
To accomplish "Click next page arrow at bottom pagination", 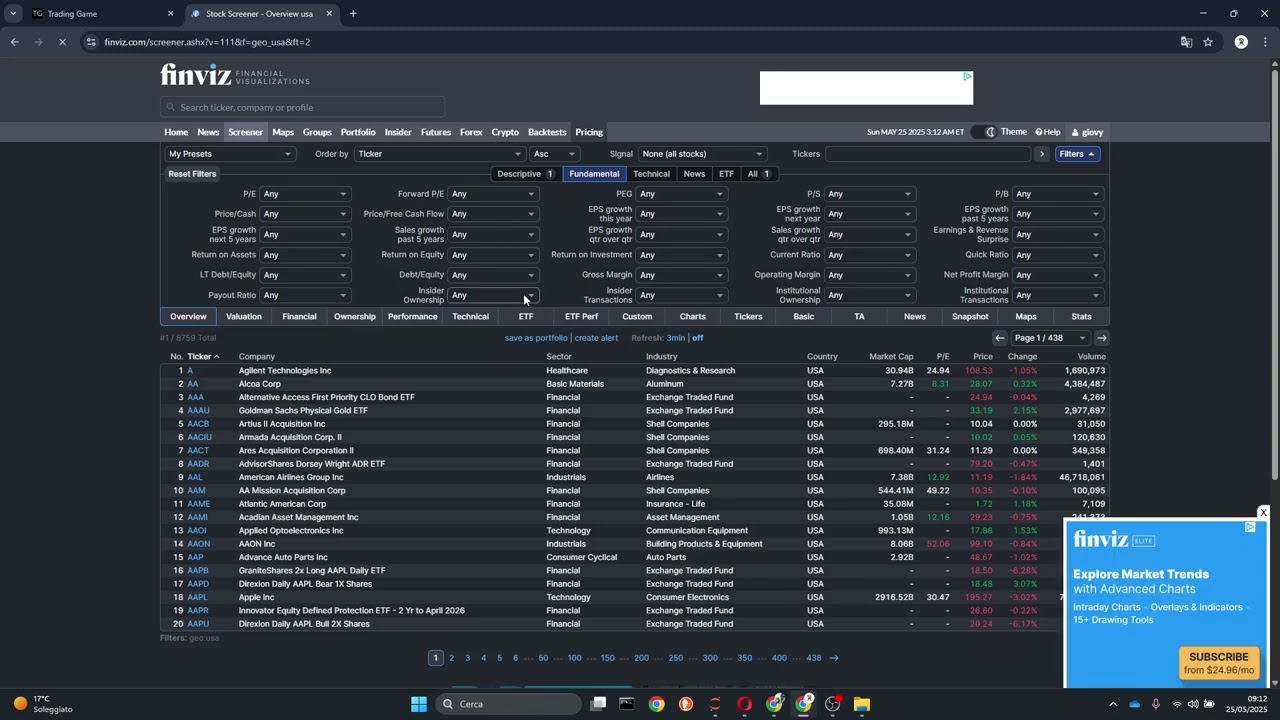I will click(834, 658).
